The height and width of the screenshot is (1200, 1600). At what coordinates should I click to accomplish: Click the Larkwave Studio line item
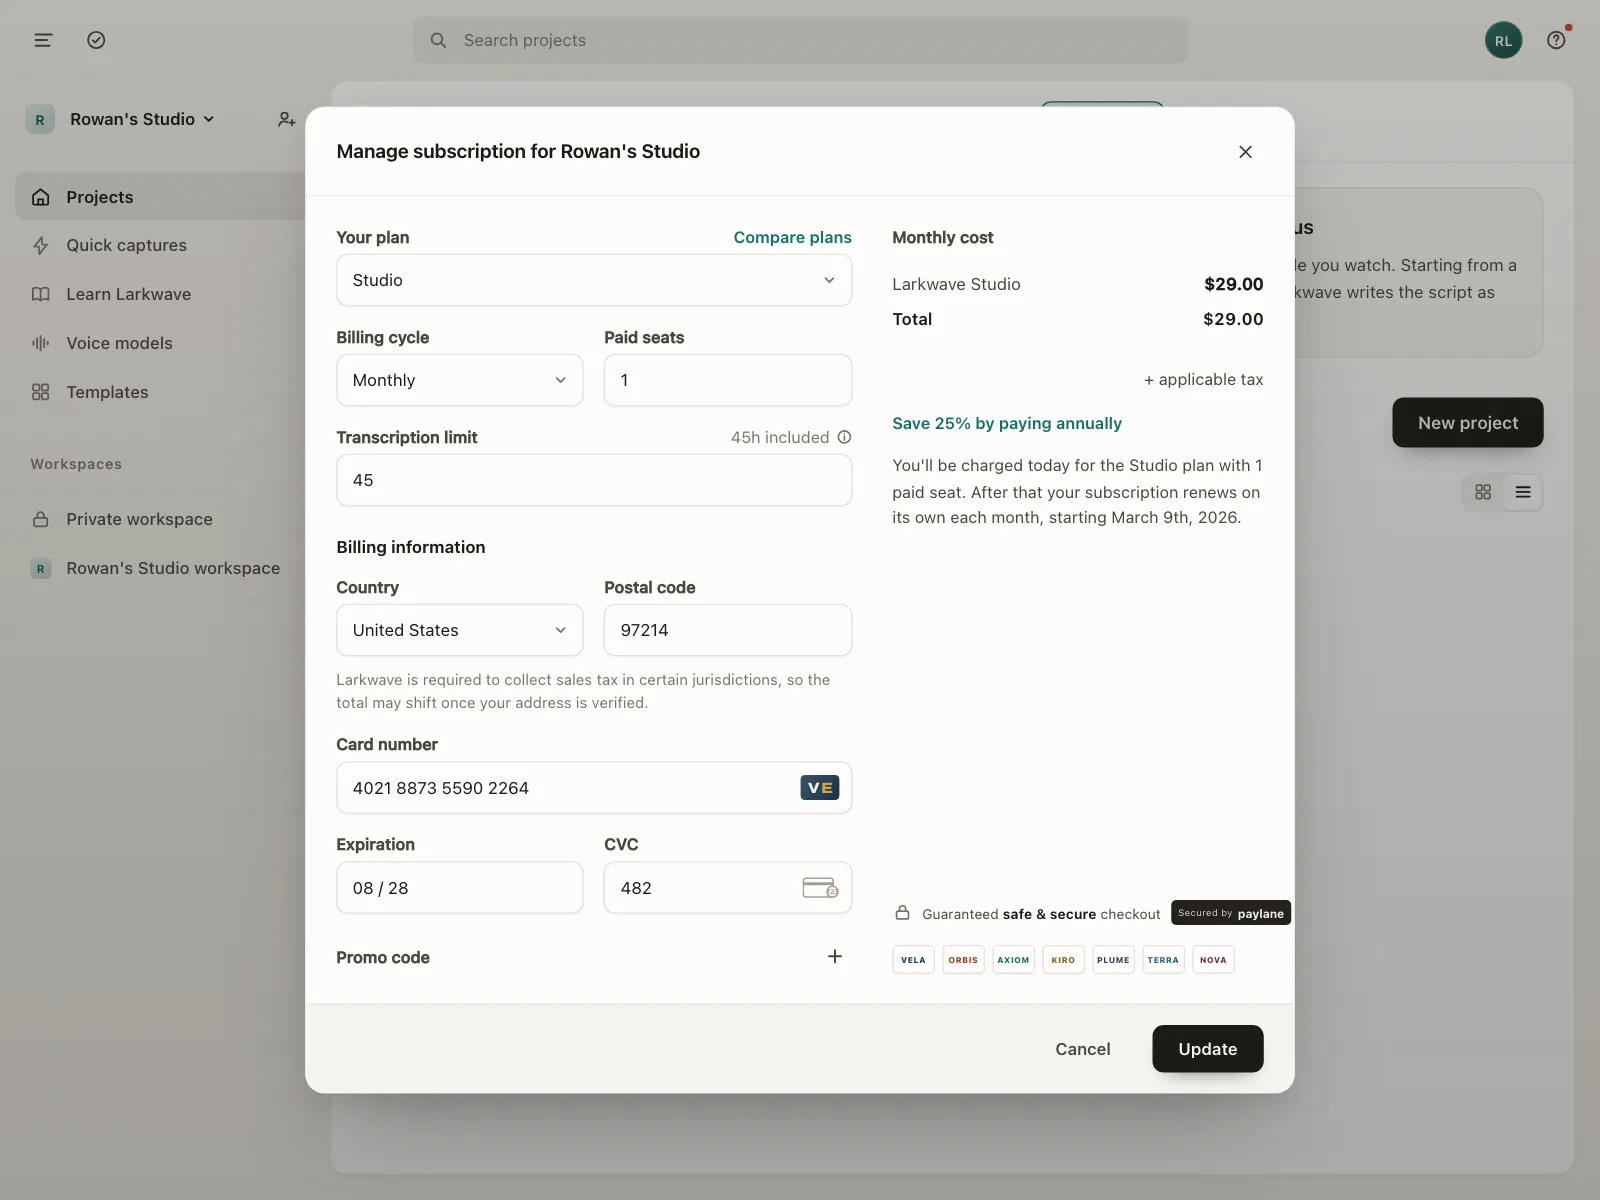[1078, 284]
